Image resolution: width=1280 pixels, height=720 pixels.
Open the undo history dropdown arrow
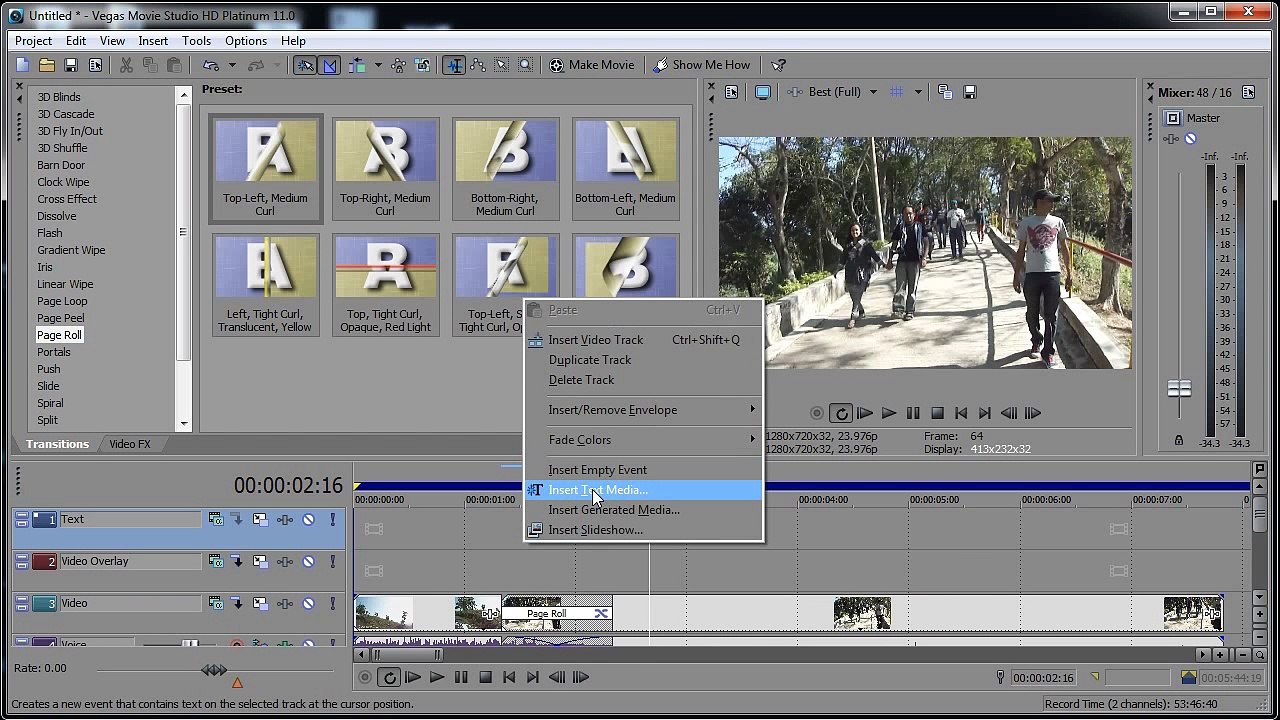tap(232, 65)
